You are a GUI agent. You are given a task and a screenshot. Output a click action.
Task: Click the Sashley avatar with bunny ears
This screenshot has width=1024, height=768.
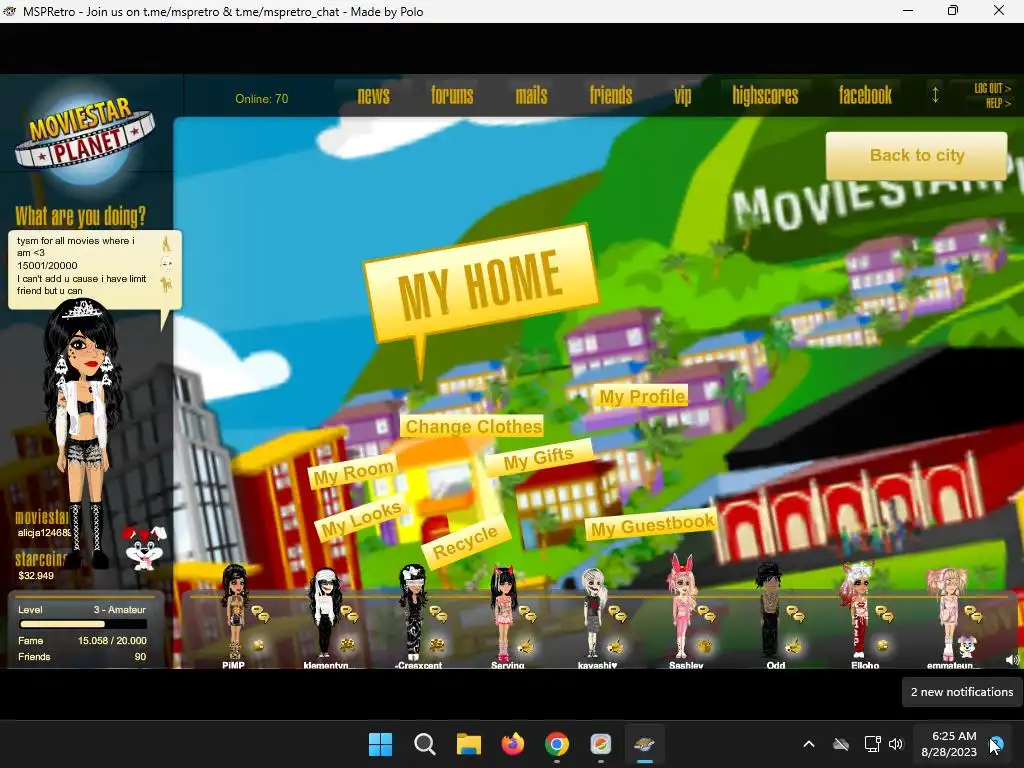pyautogui.click(x=682, y=607)
